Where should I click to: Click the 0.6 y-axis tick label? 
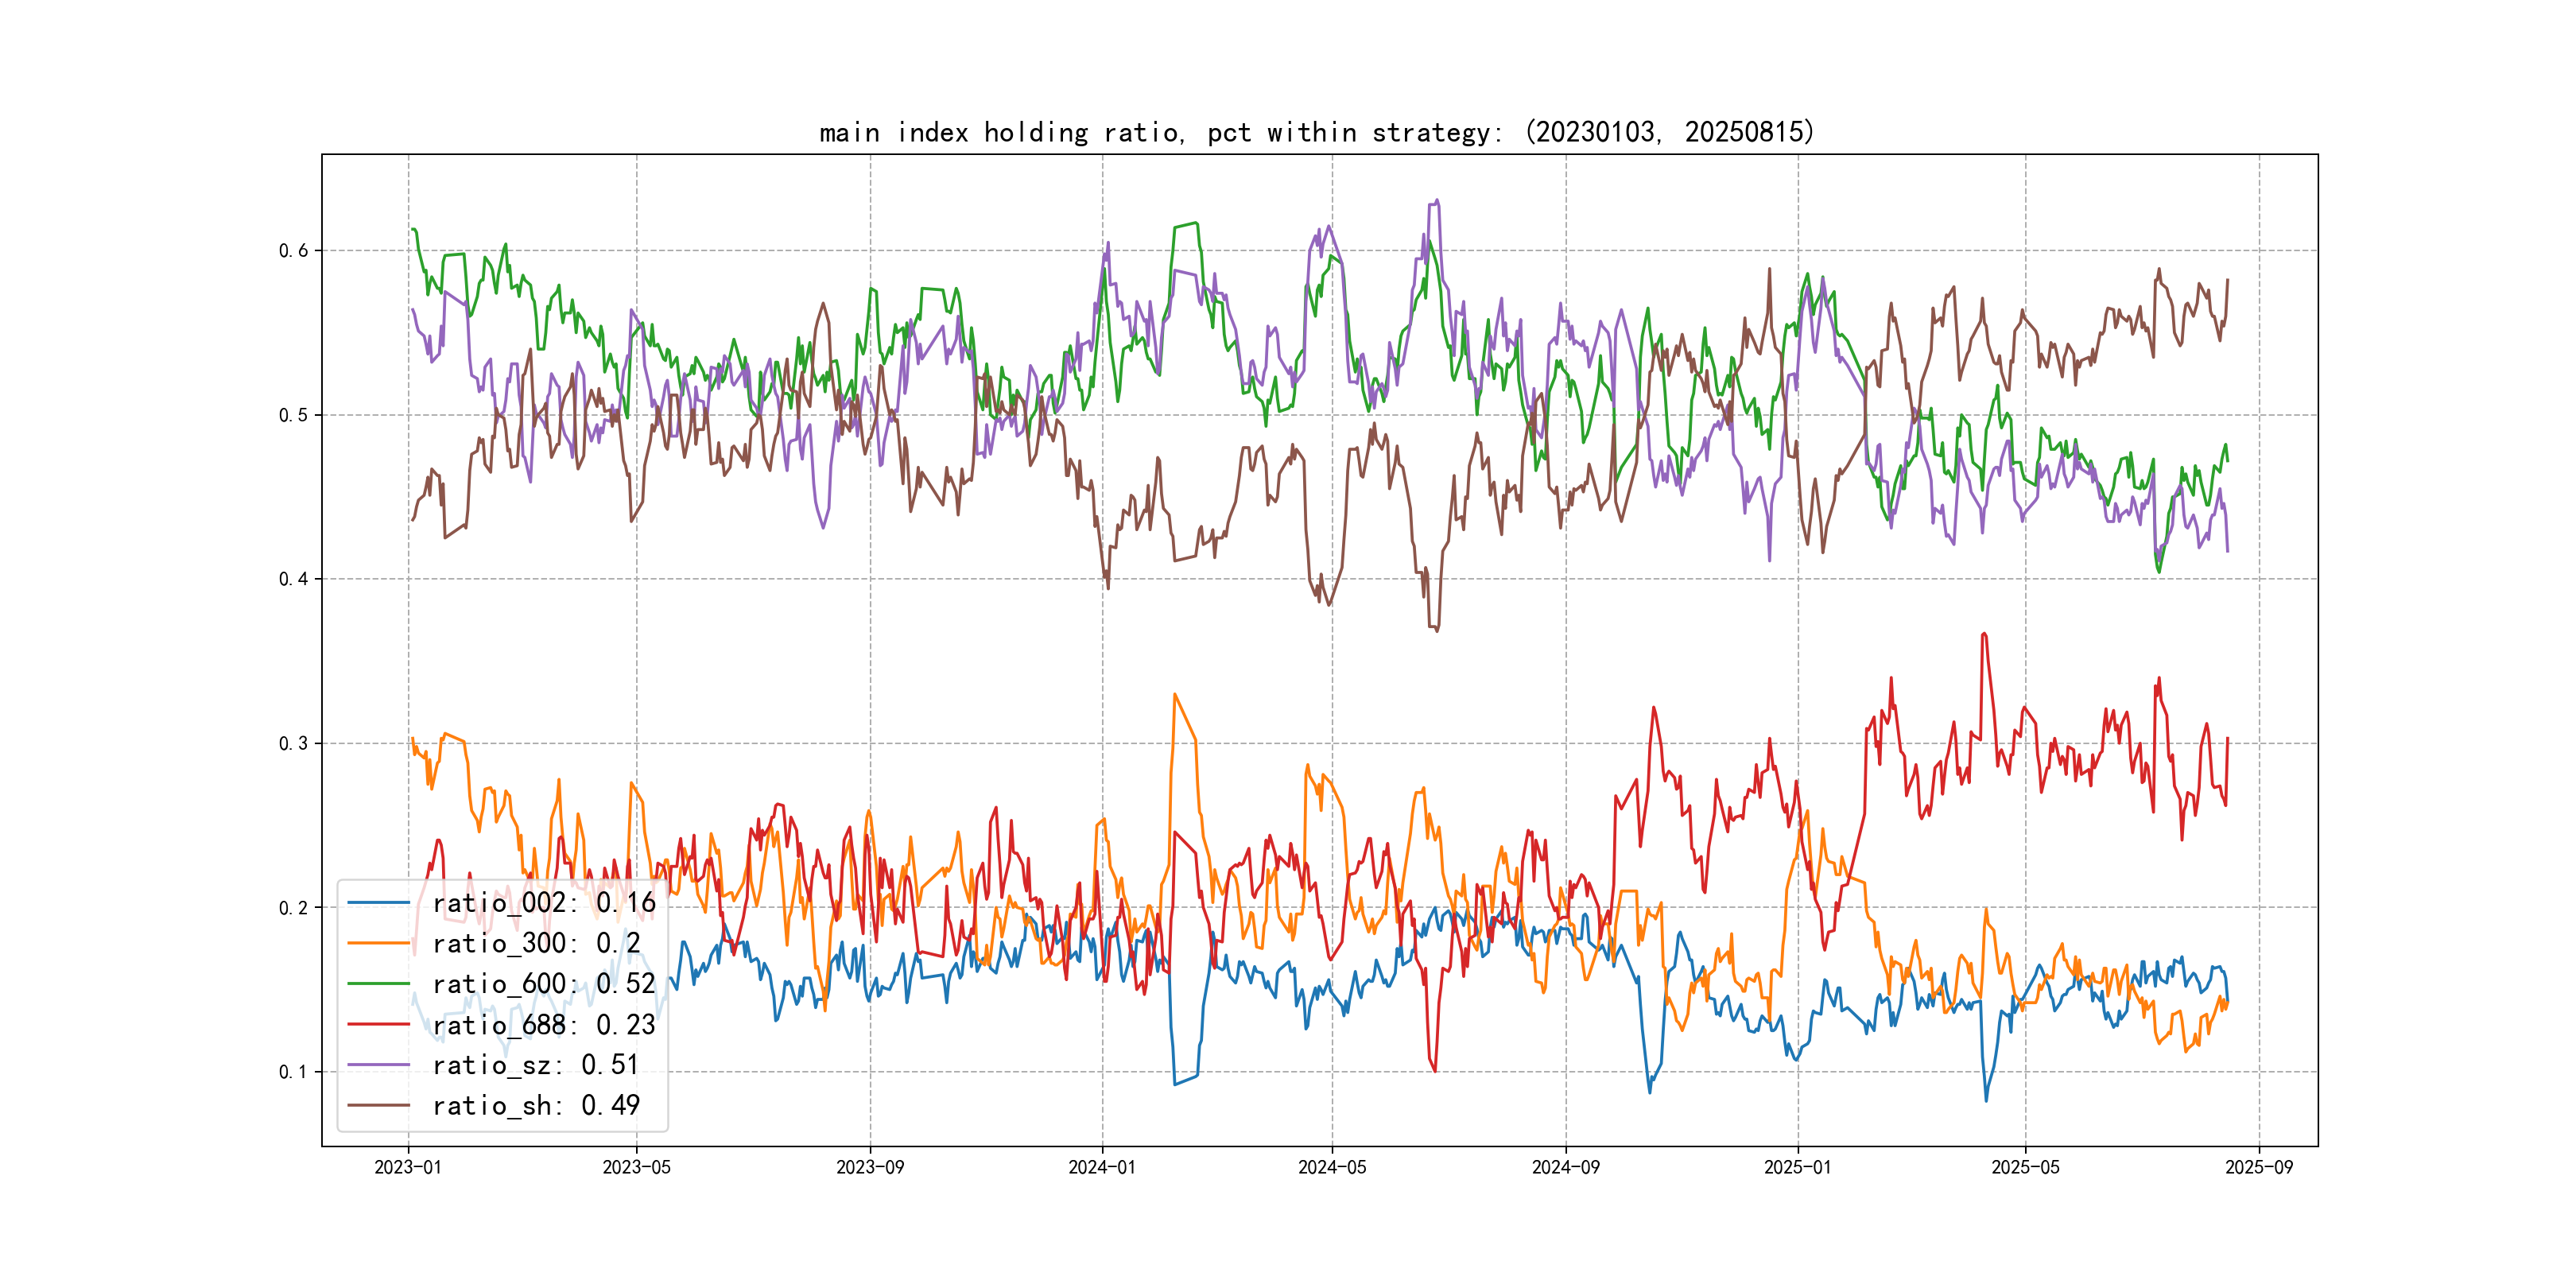tap(293, 251)
